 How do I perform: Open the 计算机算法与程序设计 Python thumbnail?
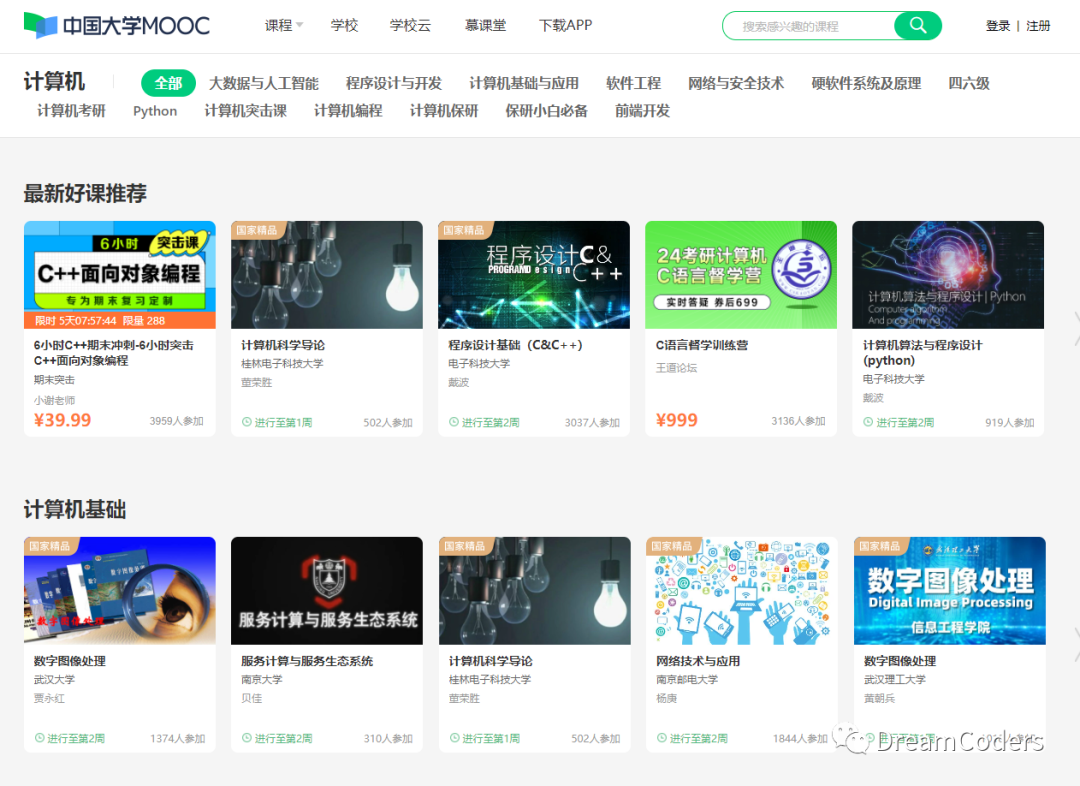tap(948, 275)
